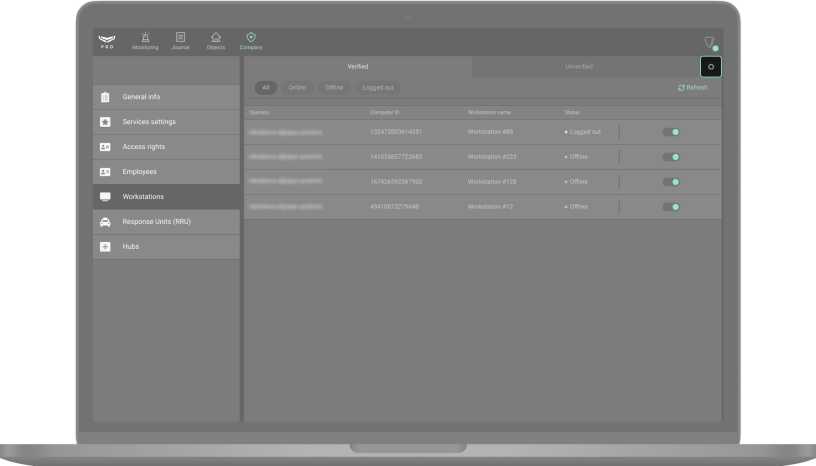
Task: Go to Employees section
Action: (x=166, y=172)
